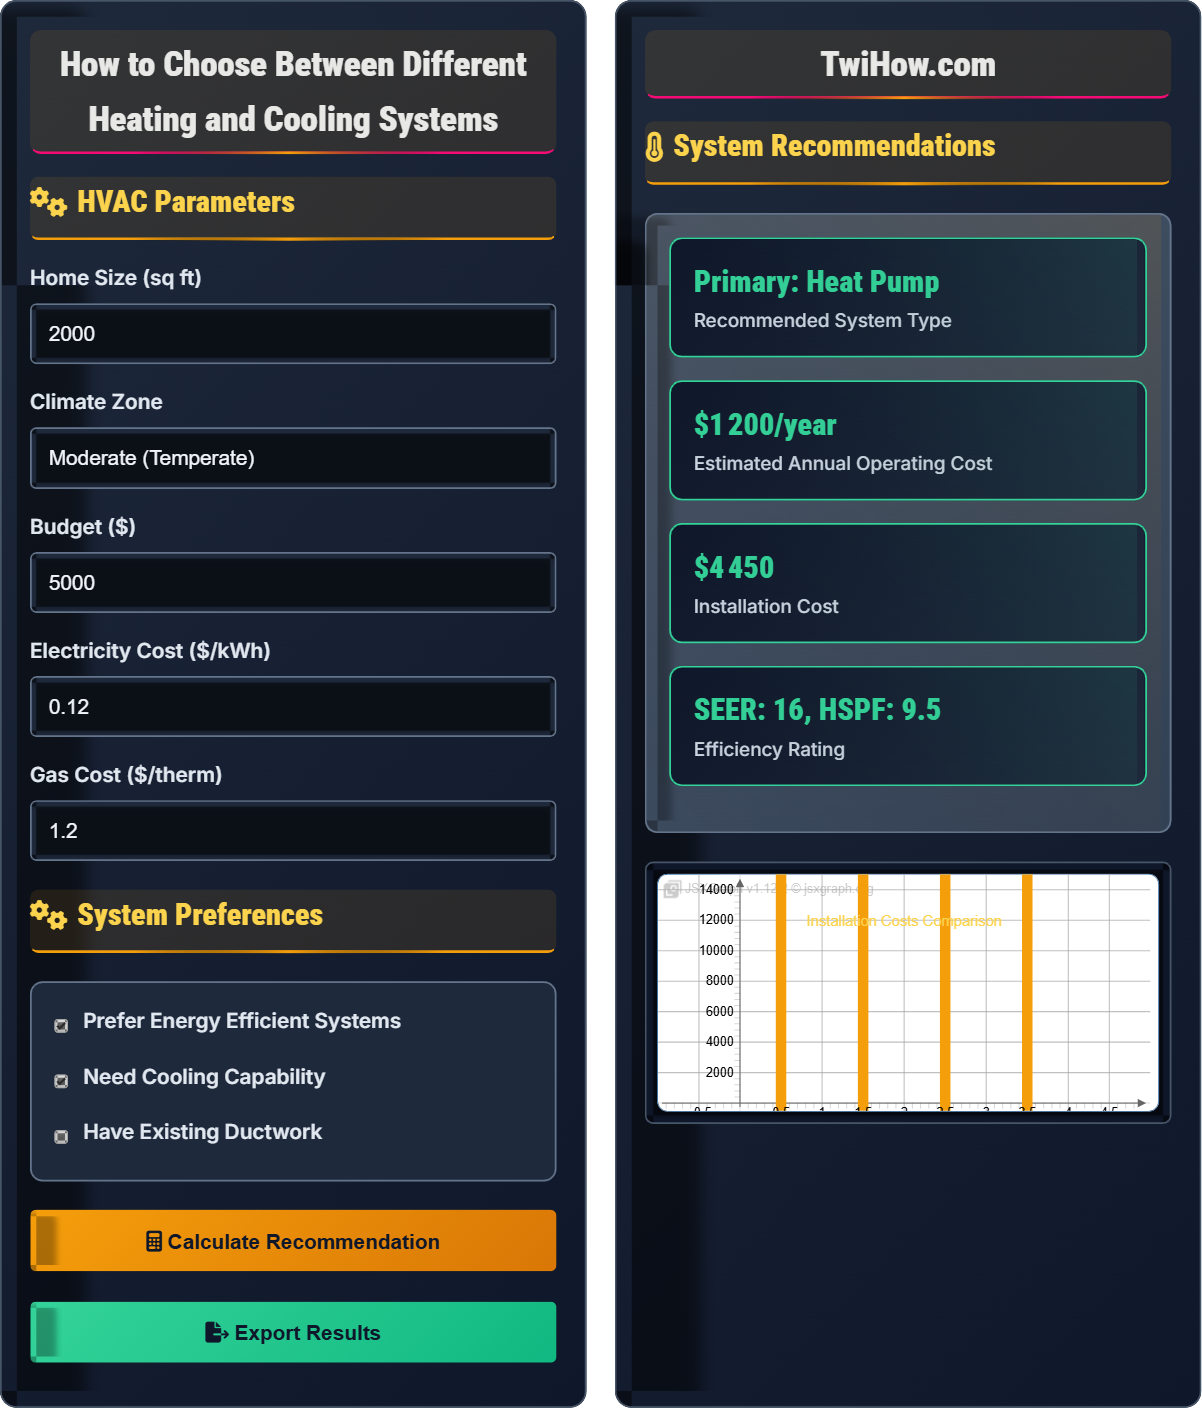Click Prefer Energy Efficient Systems label
The image size is (1202, 1408).
point(242,1021)
